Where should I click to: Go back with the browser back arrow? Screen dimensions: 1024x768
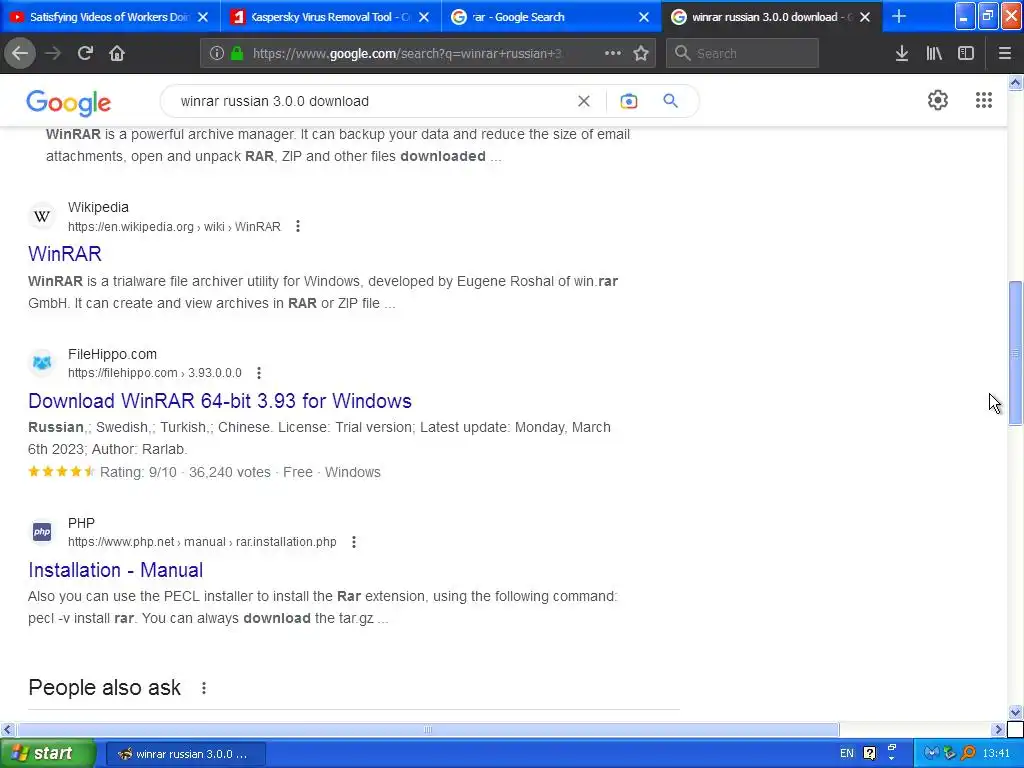20,53
